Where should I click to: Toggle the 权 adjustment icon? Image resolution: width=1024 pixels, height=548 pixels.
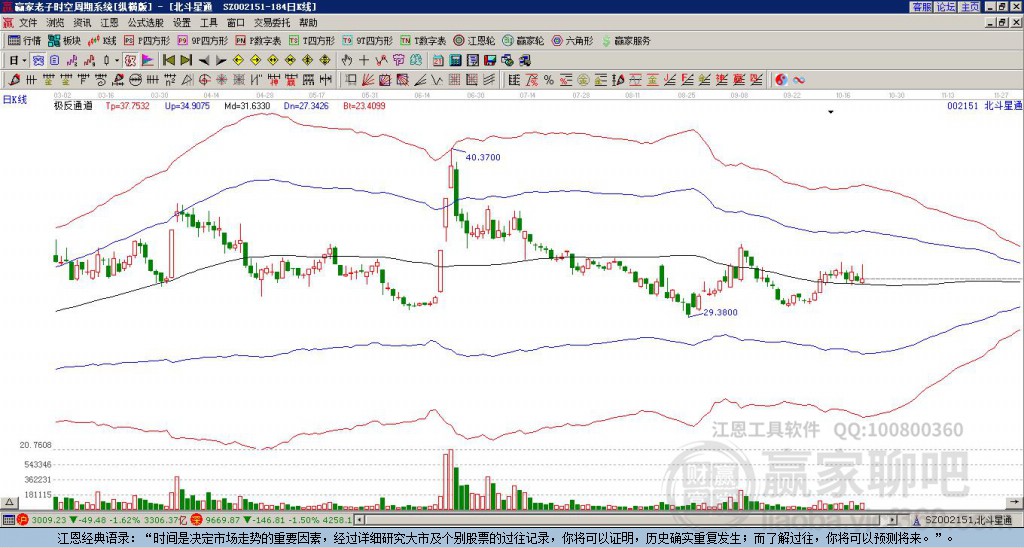130,61
